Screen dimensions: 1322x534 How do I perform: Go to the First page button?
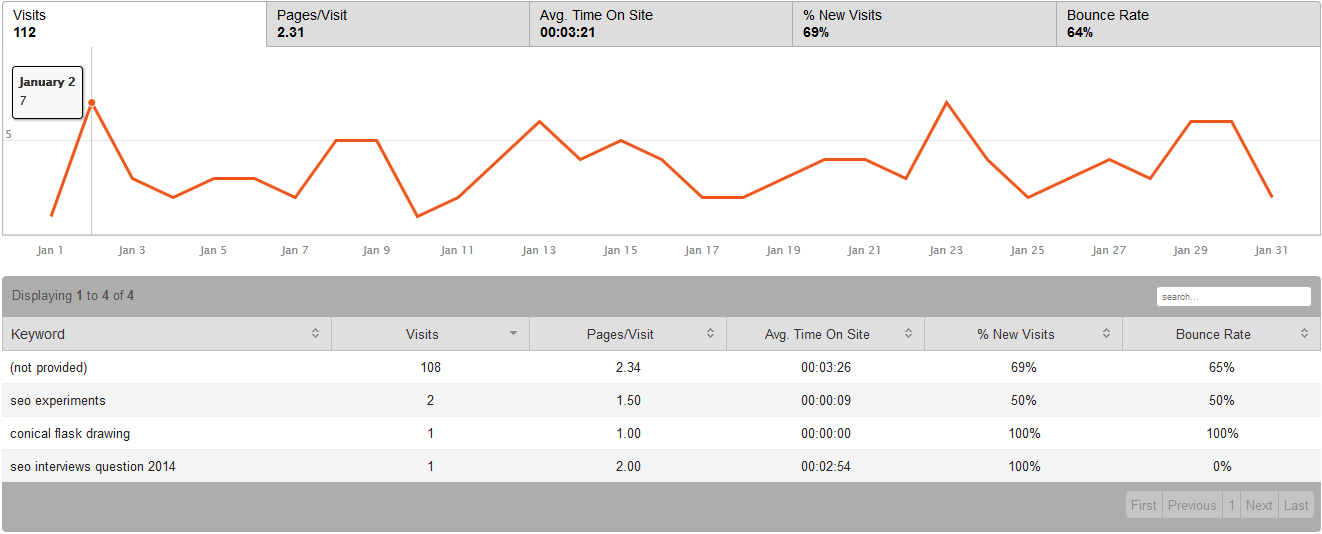coord(1144,505)
